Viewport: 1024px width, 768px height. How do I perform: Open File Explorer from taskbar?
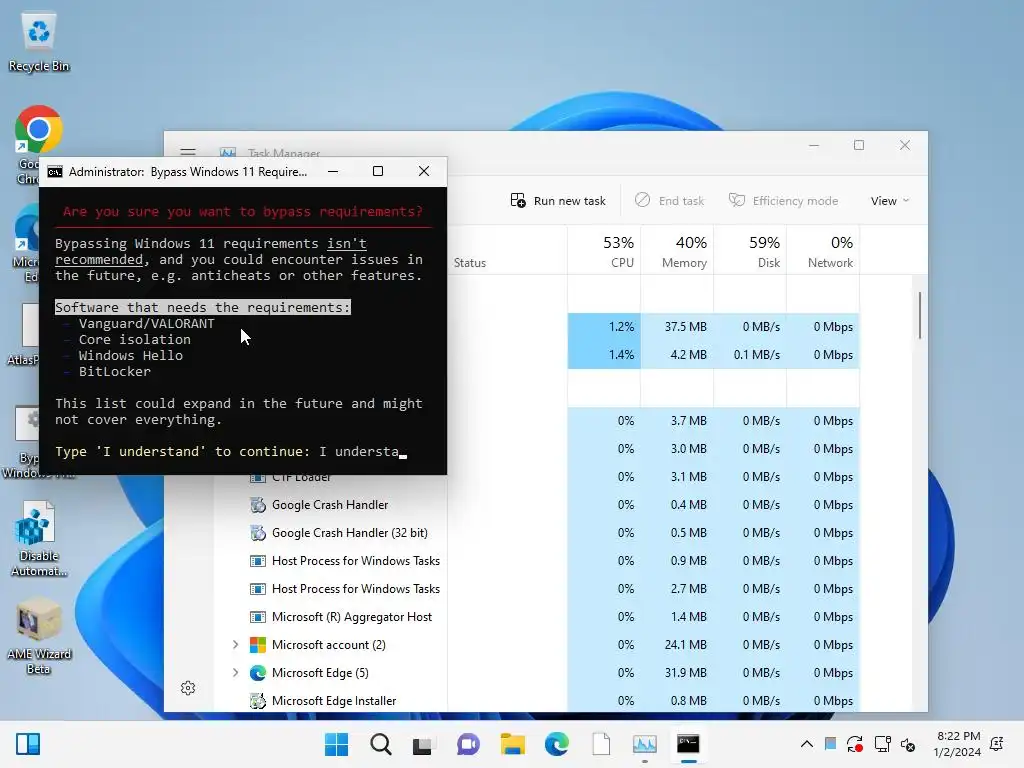[513, 744]
